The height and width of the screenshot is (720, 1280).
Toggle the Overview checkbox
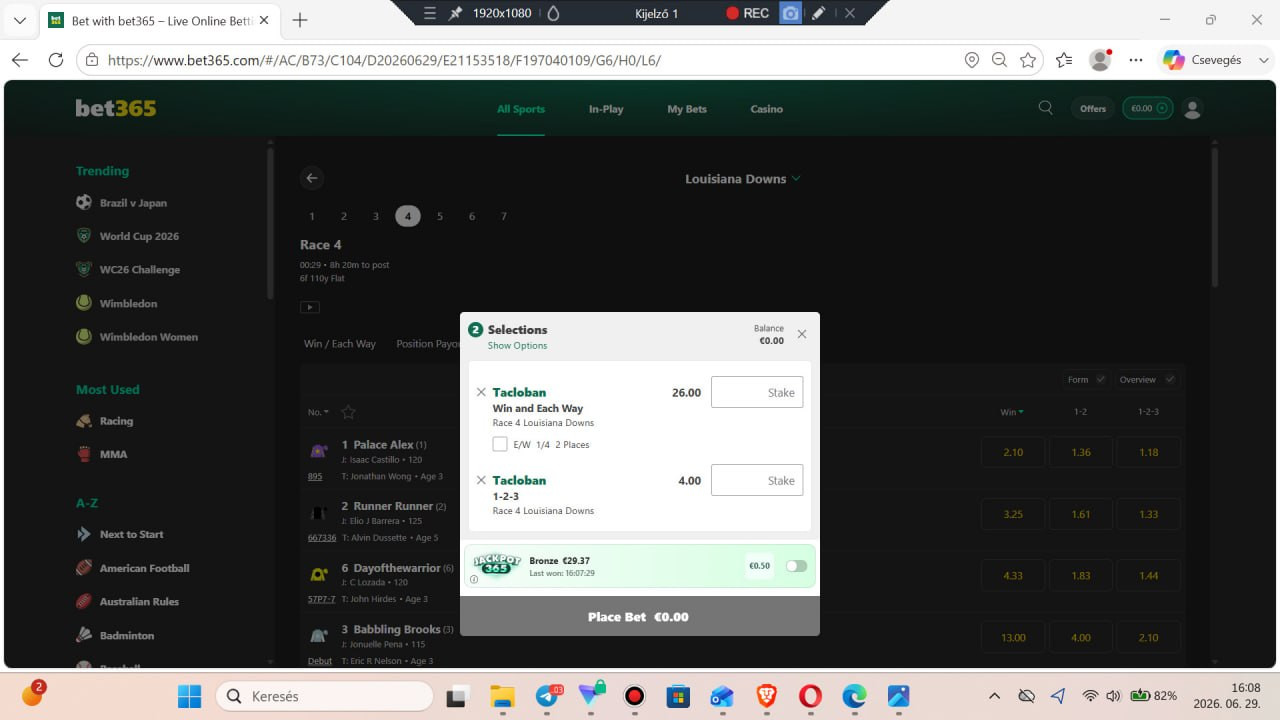click(1171, 379)
